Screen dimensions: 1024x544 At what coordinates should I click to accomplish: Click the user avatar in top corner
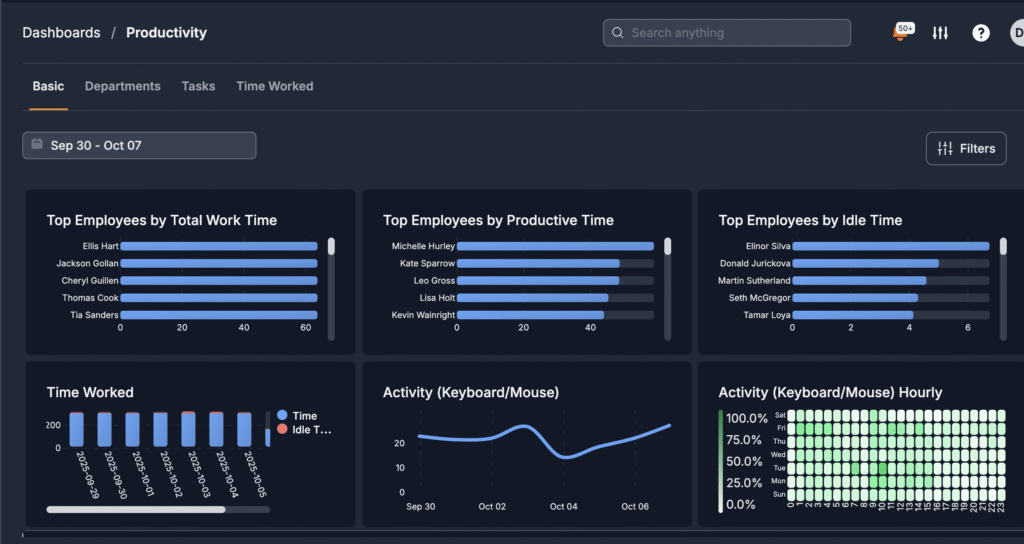point(1016,33)
